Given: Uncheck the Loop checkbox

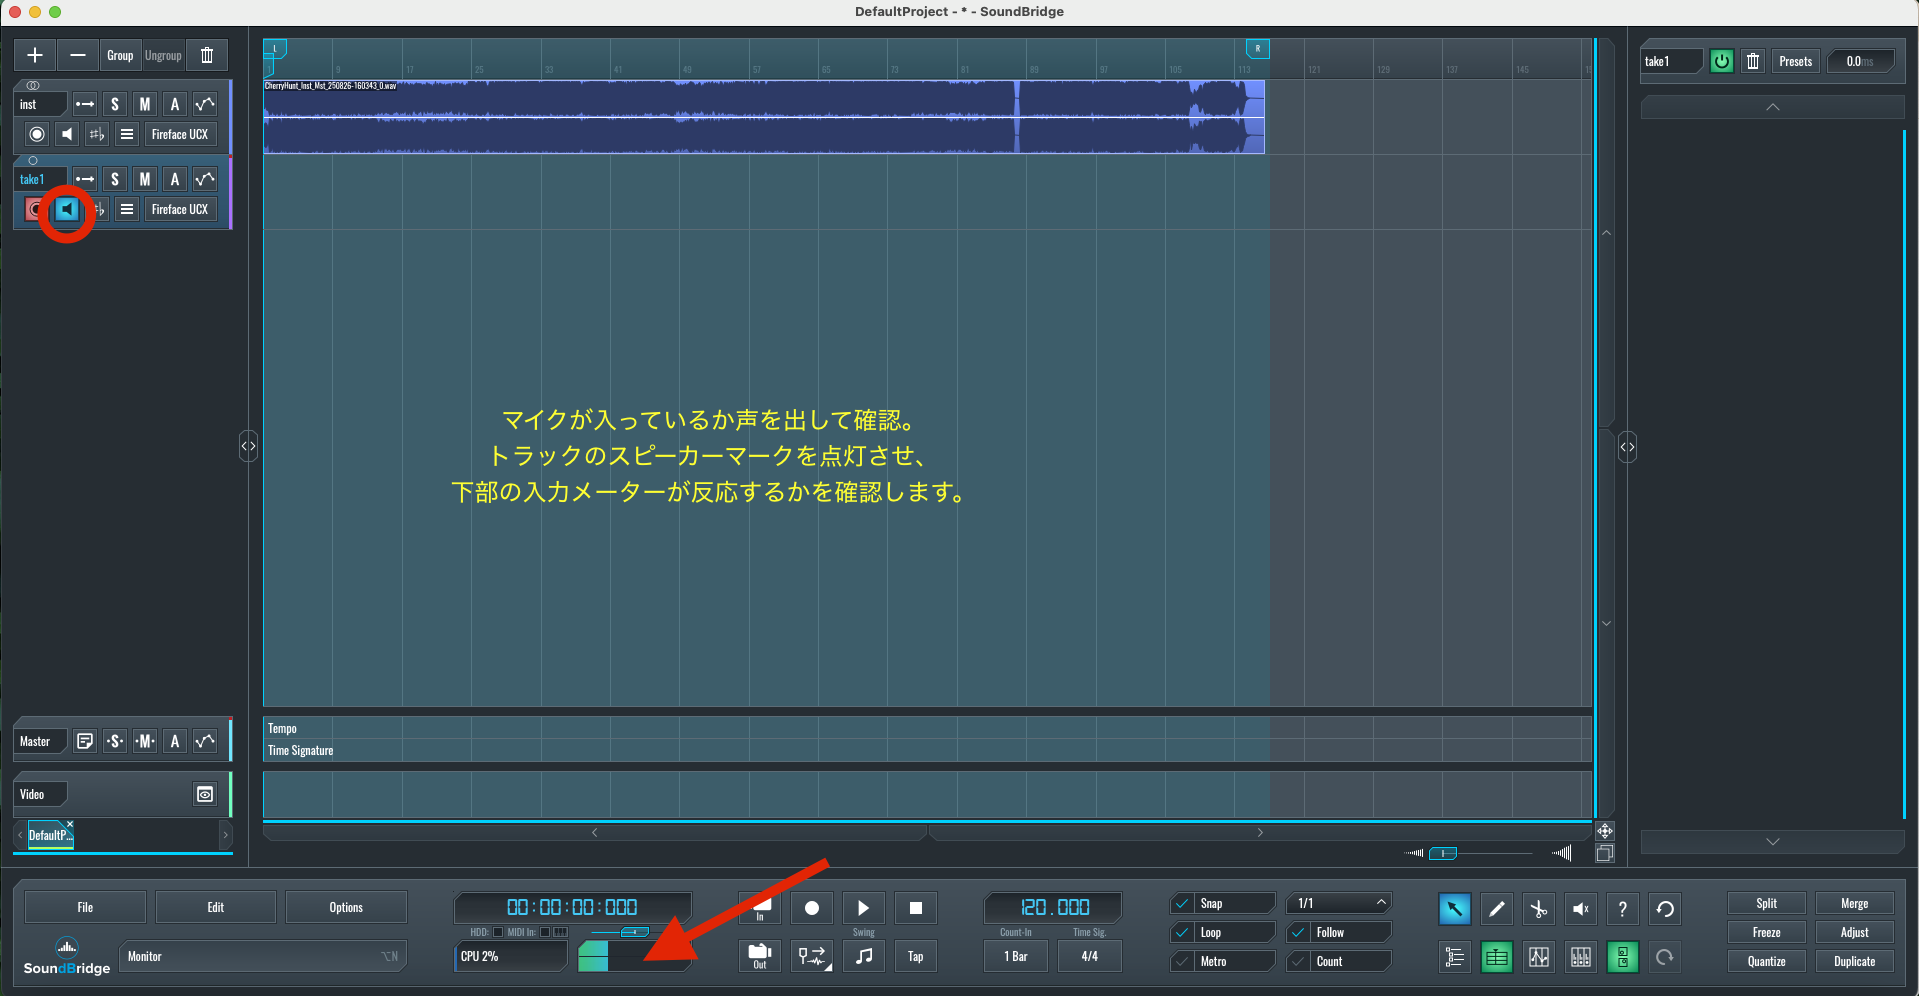Looking at the screenshot, I should [x=1182, y=932].
